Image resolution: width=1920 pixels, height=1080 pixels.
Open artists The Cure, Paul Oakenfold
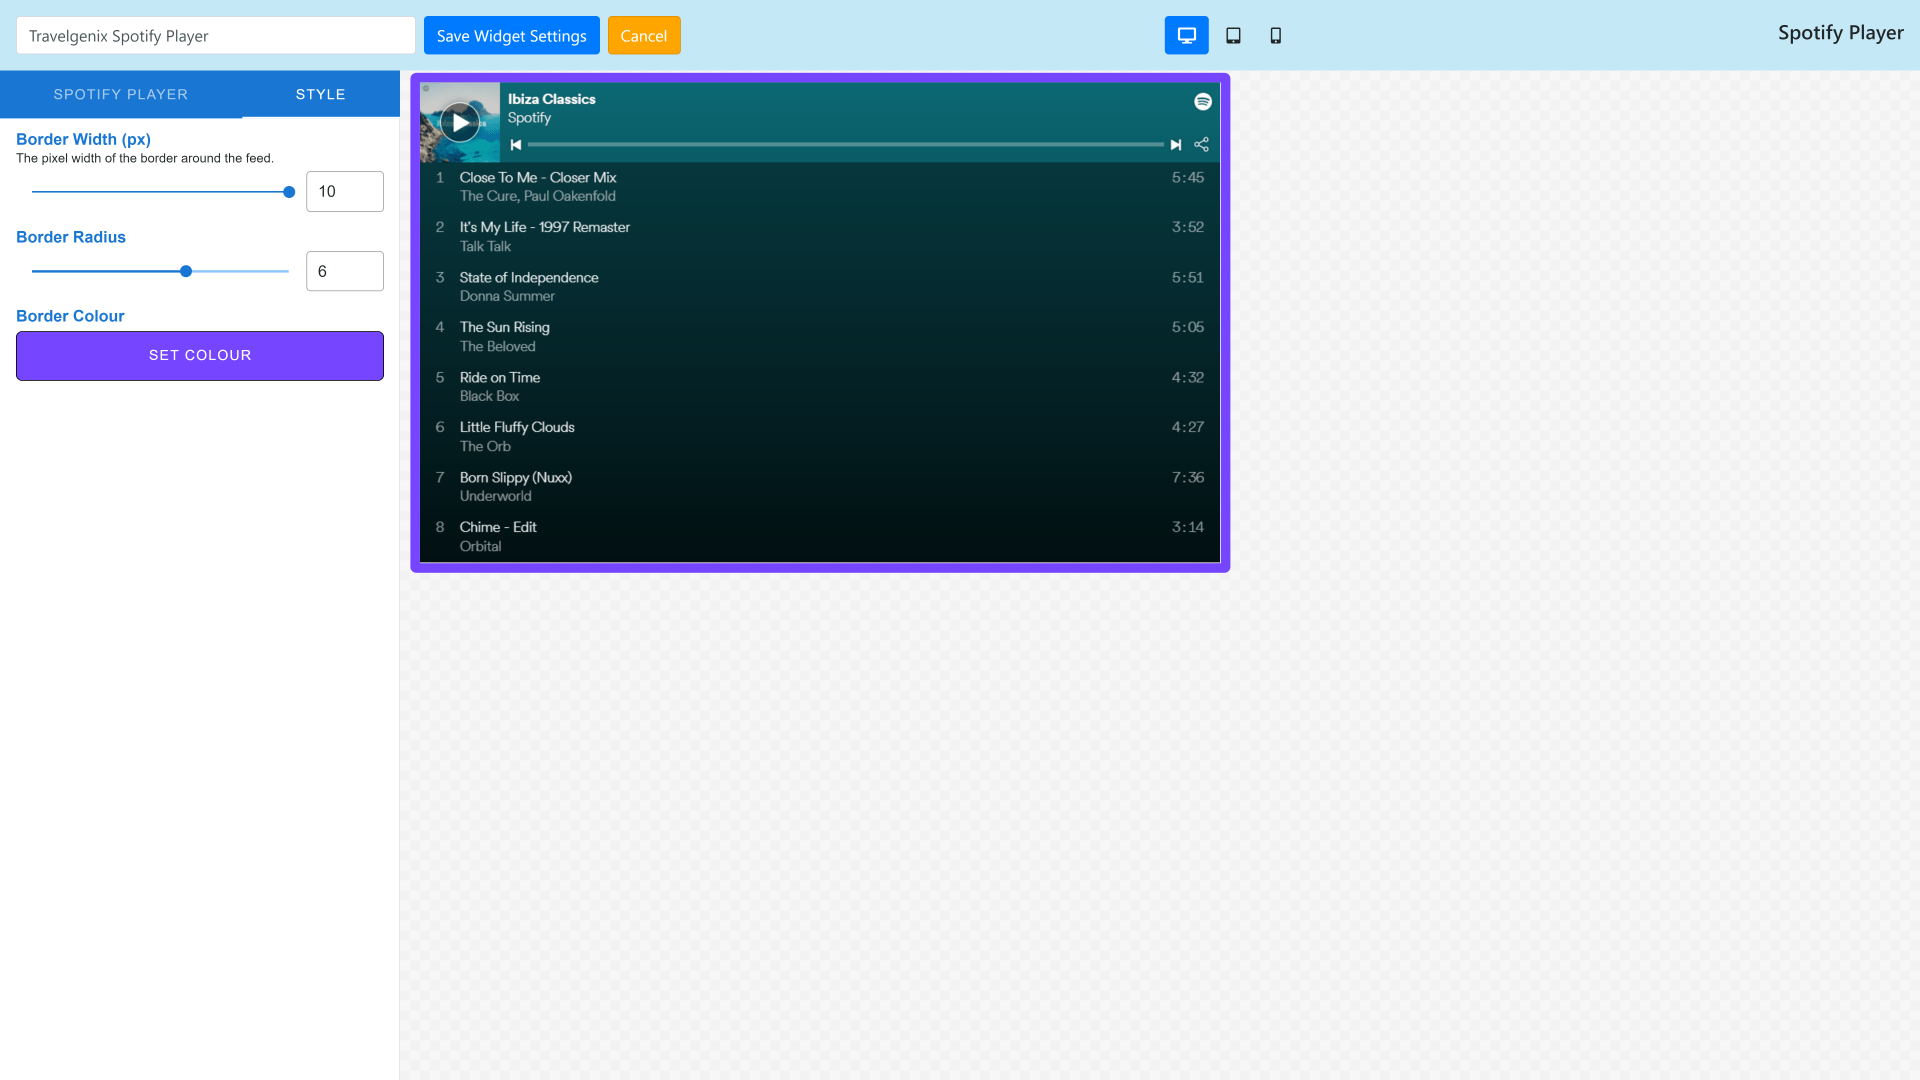tap(538, 196)
